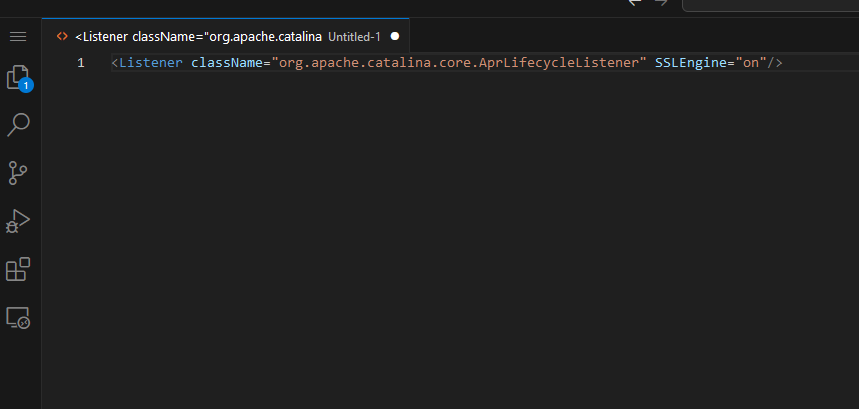Open the Source Control view
Screen dimensions: 859x409
pyautogui.click(x=18, y=173)
